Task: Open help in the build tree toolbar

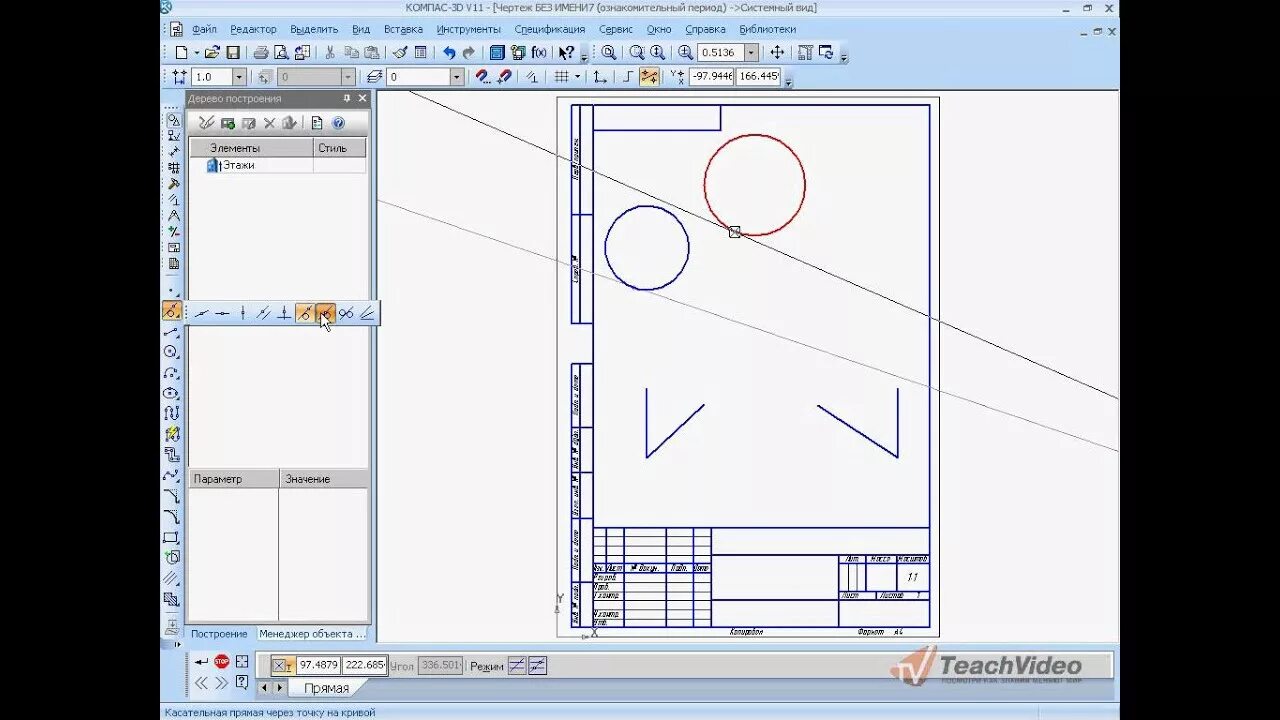Action: pyautogui.click(x=338, y=123)
